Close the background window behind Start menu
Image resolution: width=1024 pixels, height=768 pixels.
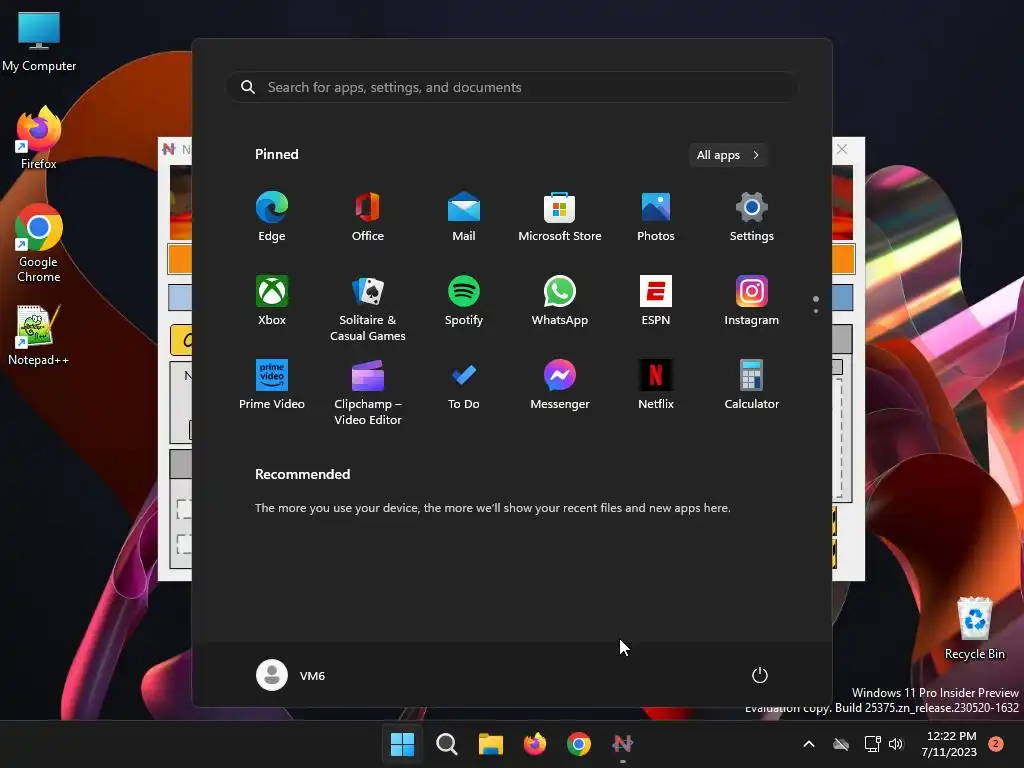[842, 149]
